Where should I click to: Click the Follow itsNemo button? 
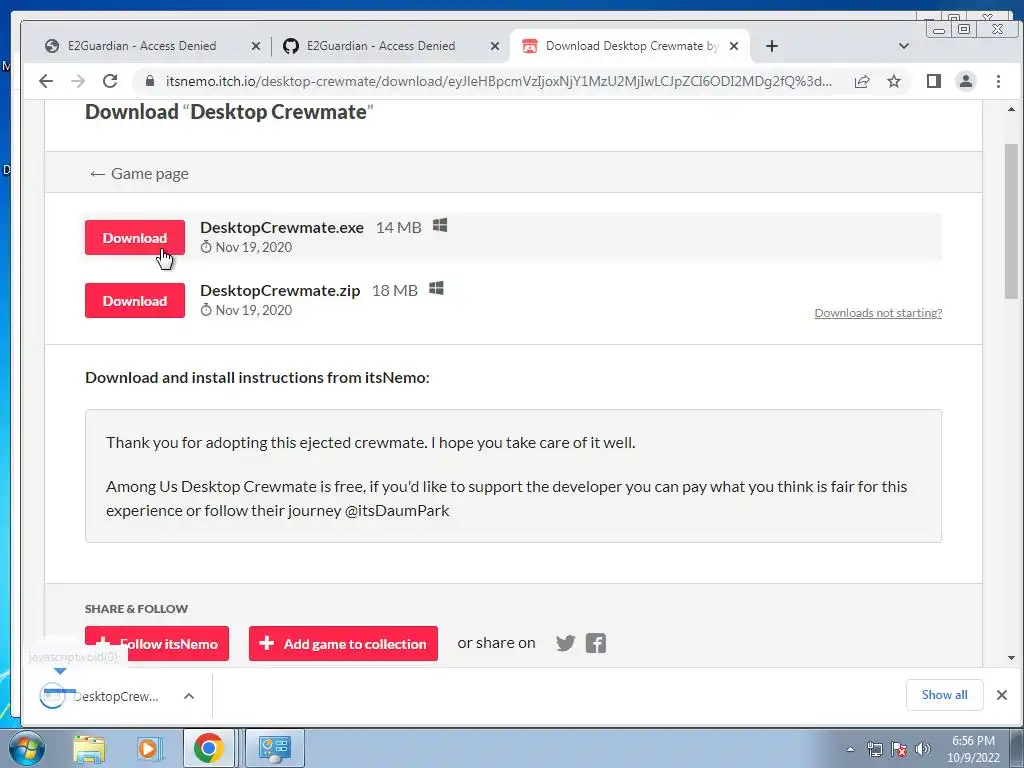pyautogui.click(x=157, y=643)
